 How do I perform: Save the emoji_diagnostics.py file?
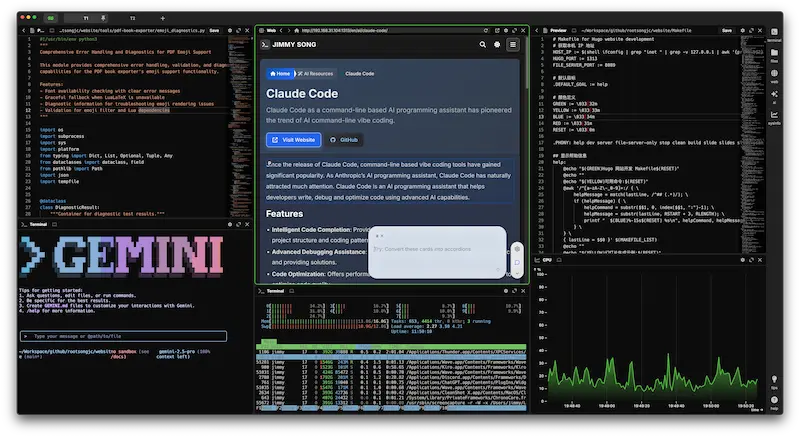click(x=214, y=31)
